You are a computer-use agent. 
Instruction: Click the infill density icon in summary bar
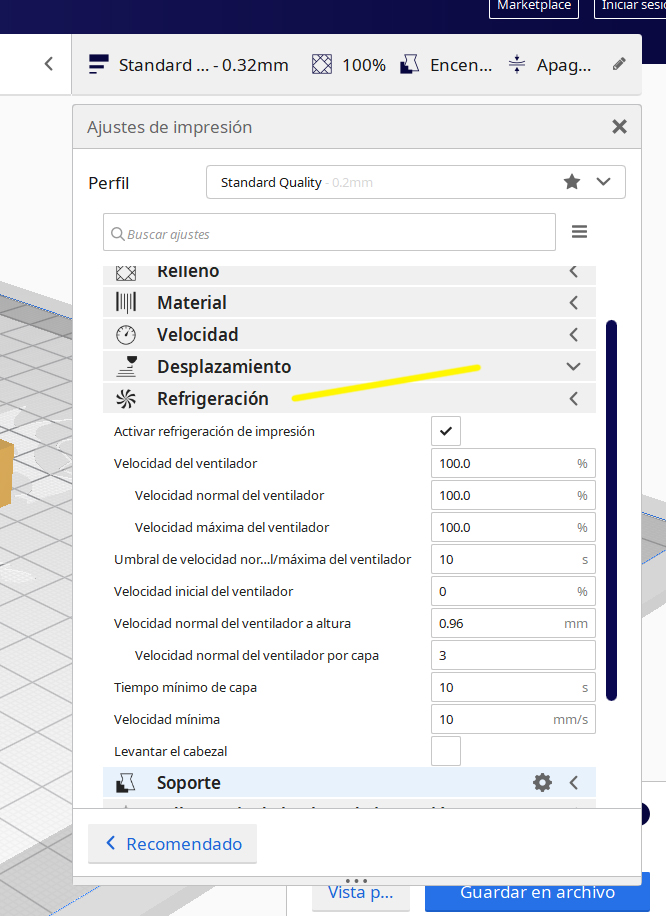coord(321,64)
